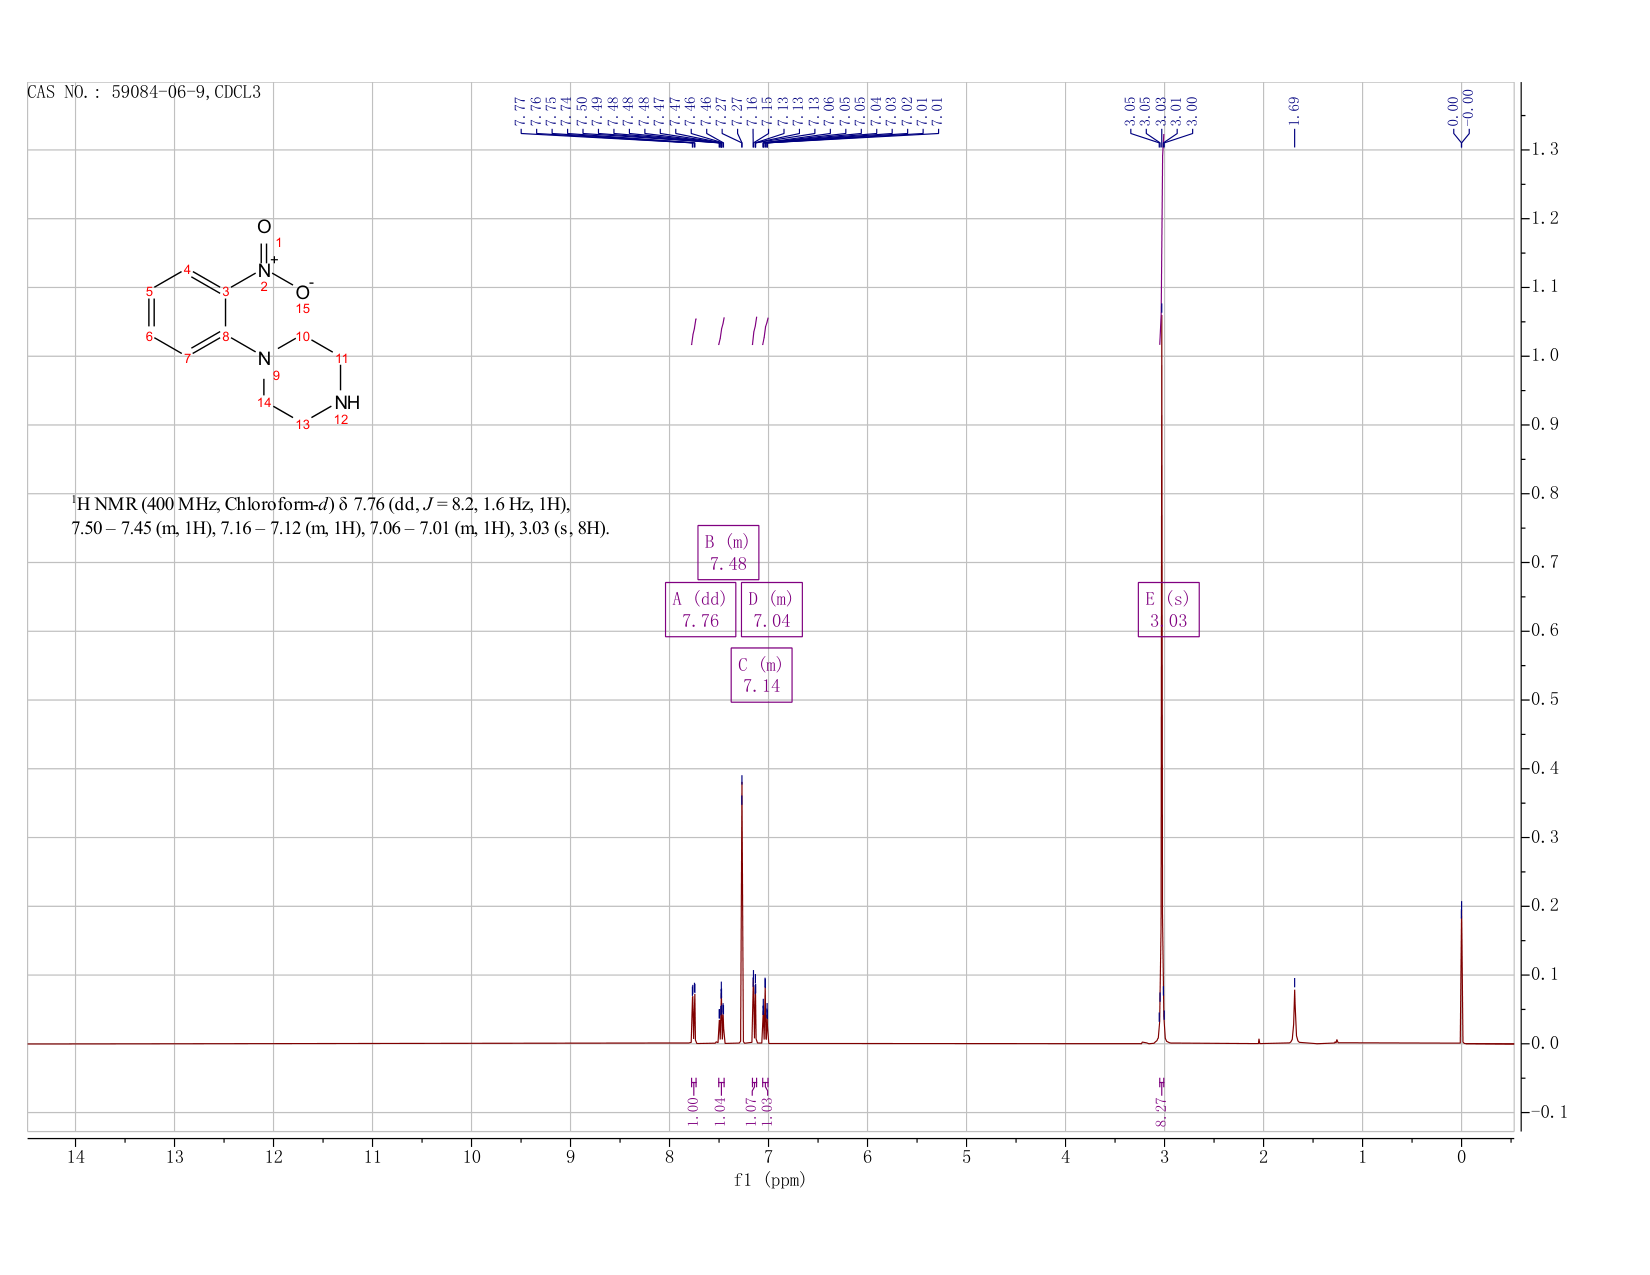This screenshot has width=1650, height=1275.
Task: Click atom number '5' on benzene ring
Action: (x=150, y=291)
